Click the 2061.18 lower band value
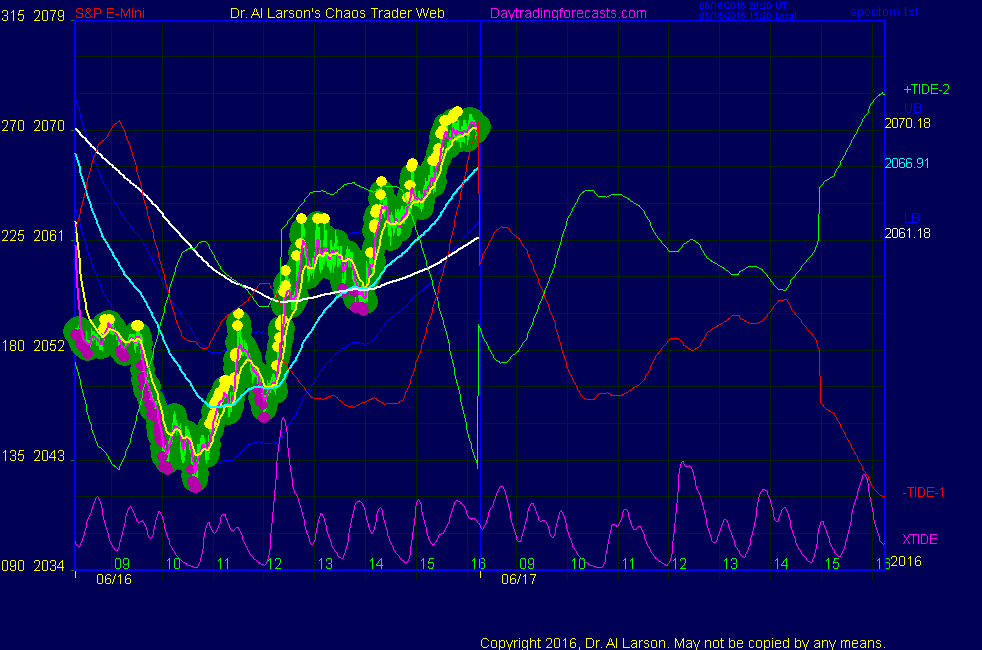This screenshot has width=982, height=650. [907, 233]
